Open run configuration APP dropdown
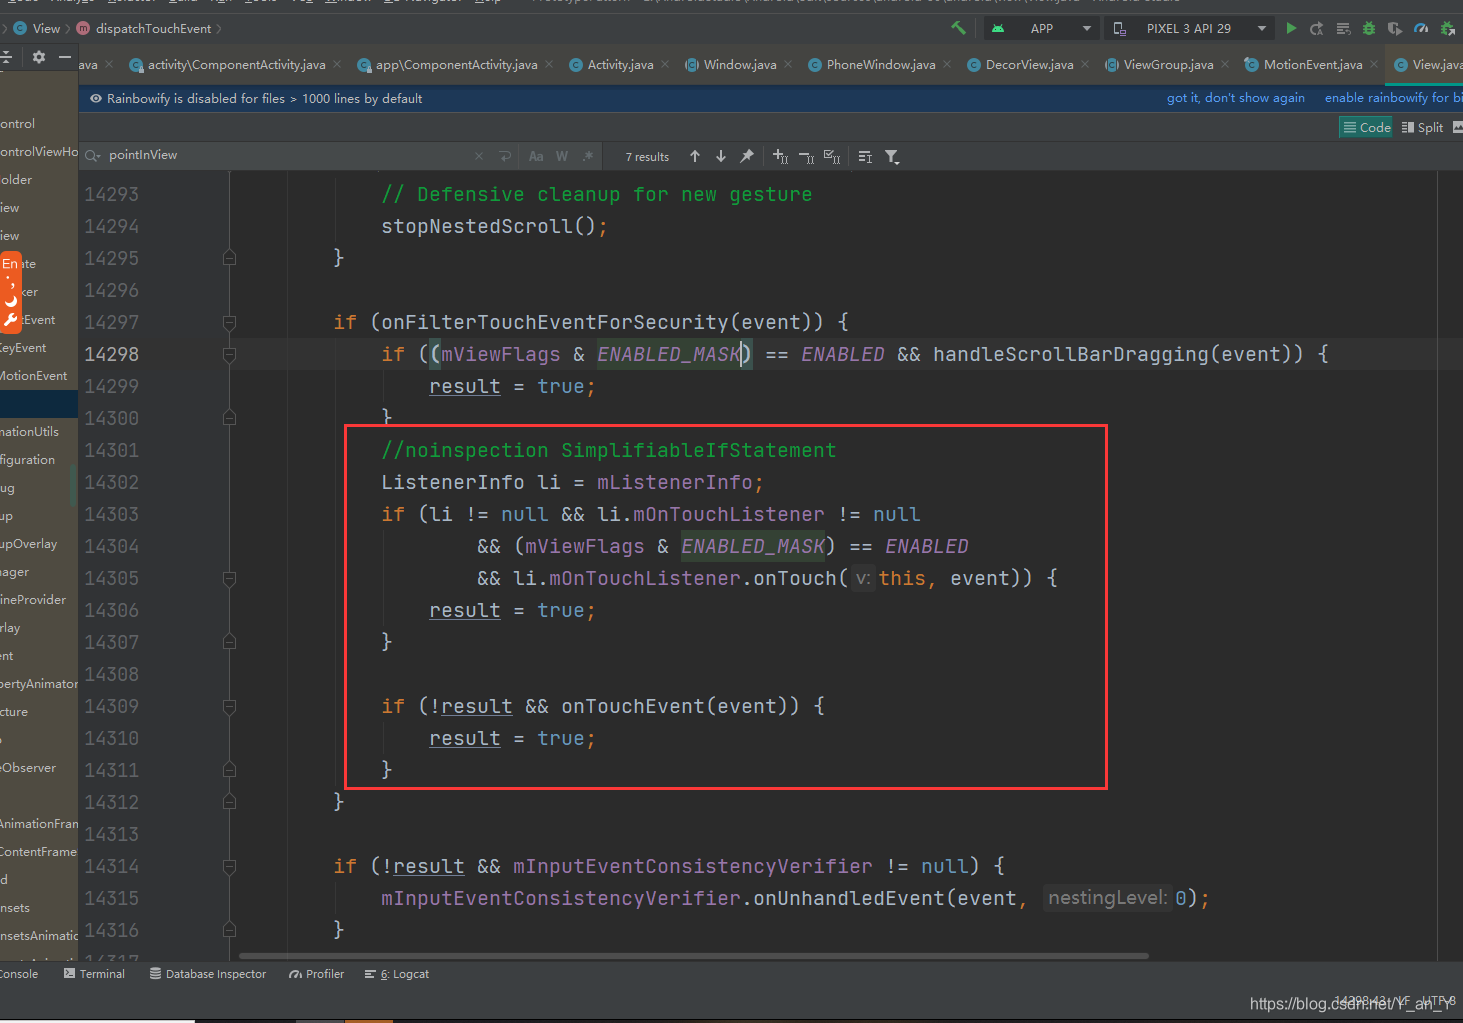This screenshot has height=1023, width=1463. click(x=1040, y=28)
